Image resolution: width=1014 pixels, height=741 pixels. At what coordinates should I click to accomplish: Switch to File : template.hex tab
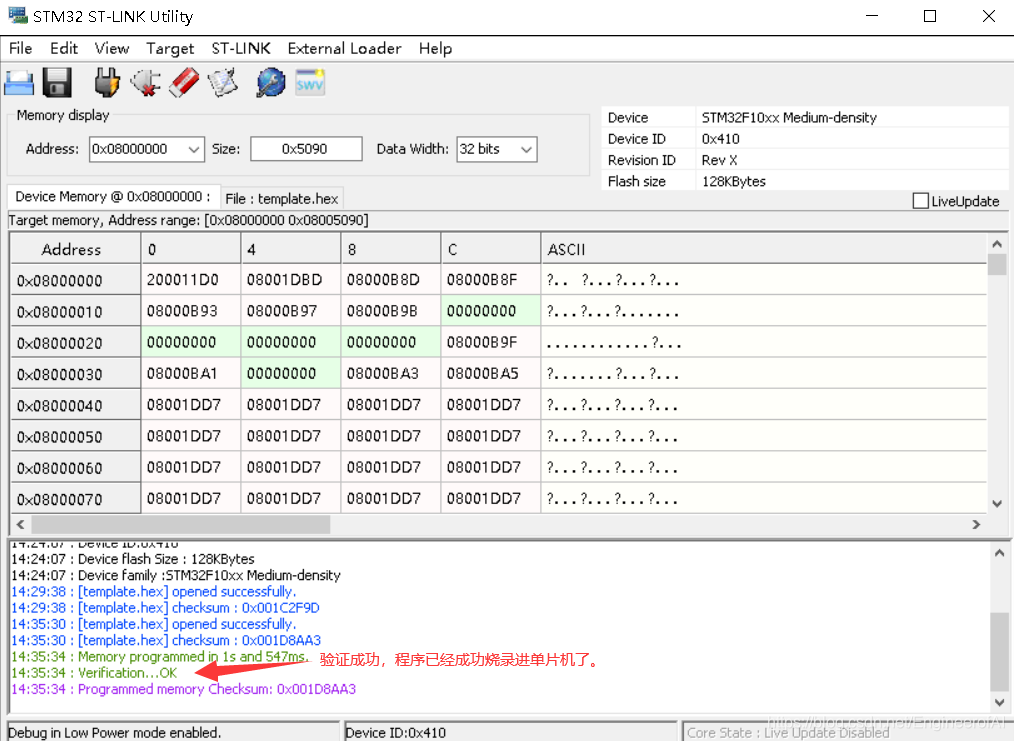point(281,199)
